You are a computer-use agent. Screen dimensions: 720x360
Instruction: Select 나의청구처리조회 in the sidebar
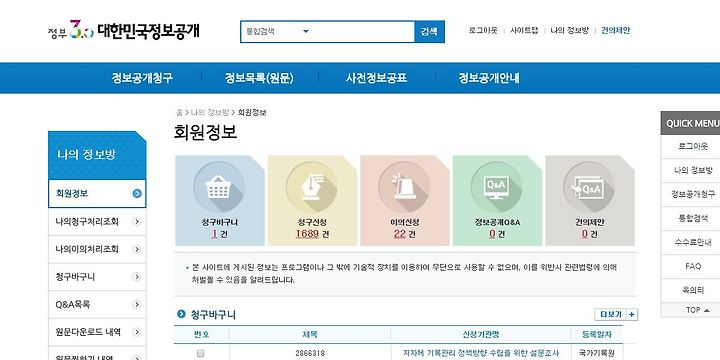(97, 222)
